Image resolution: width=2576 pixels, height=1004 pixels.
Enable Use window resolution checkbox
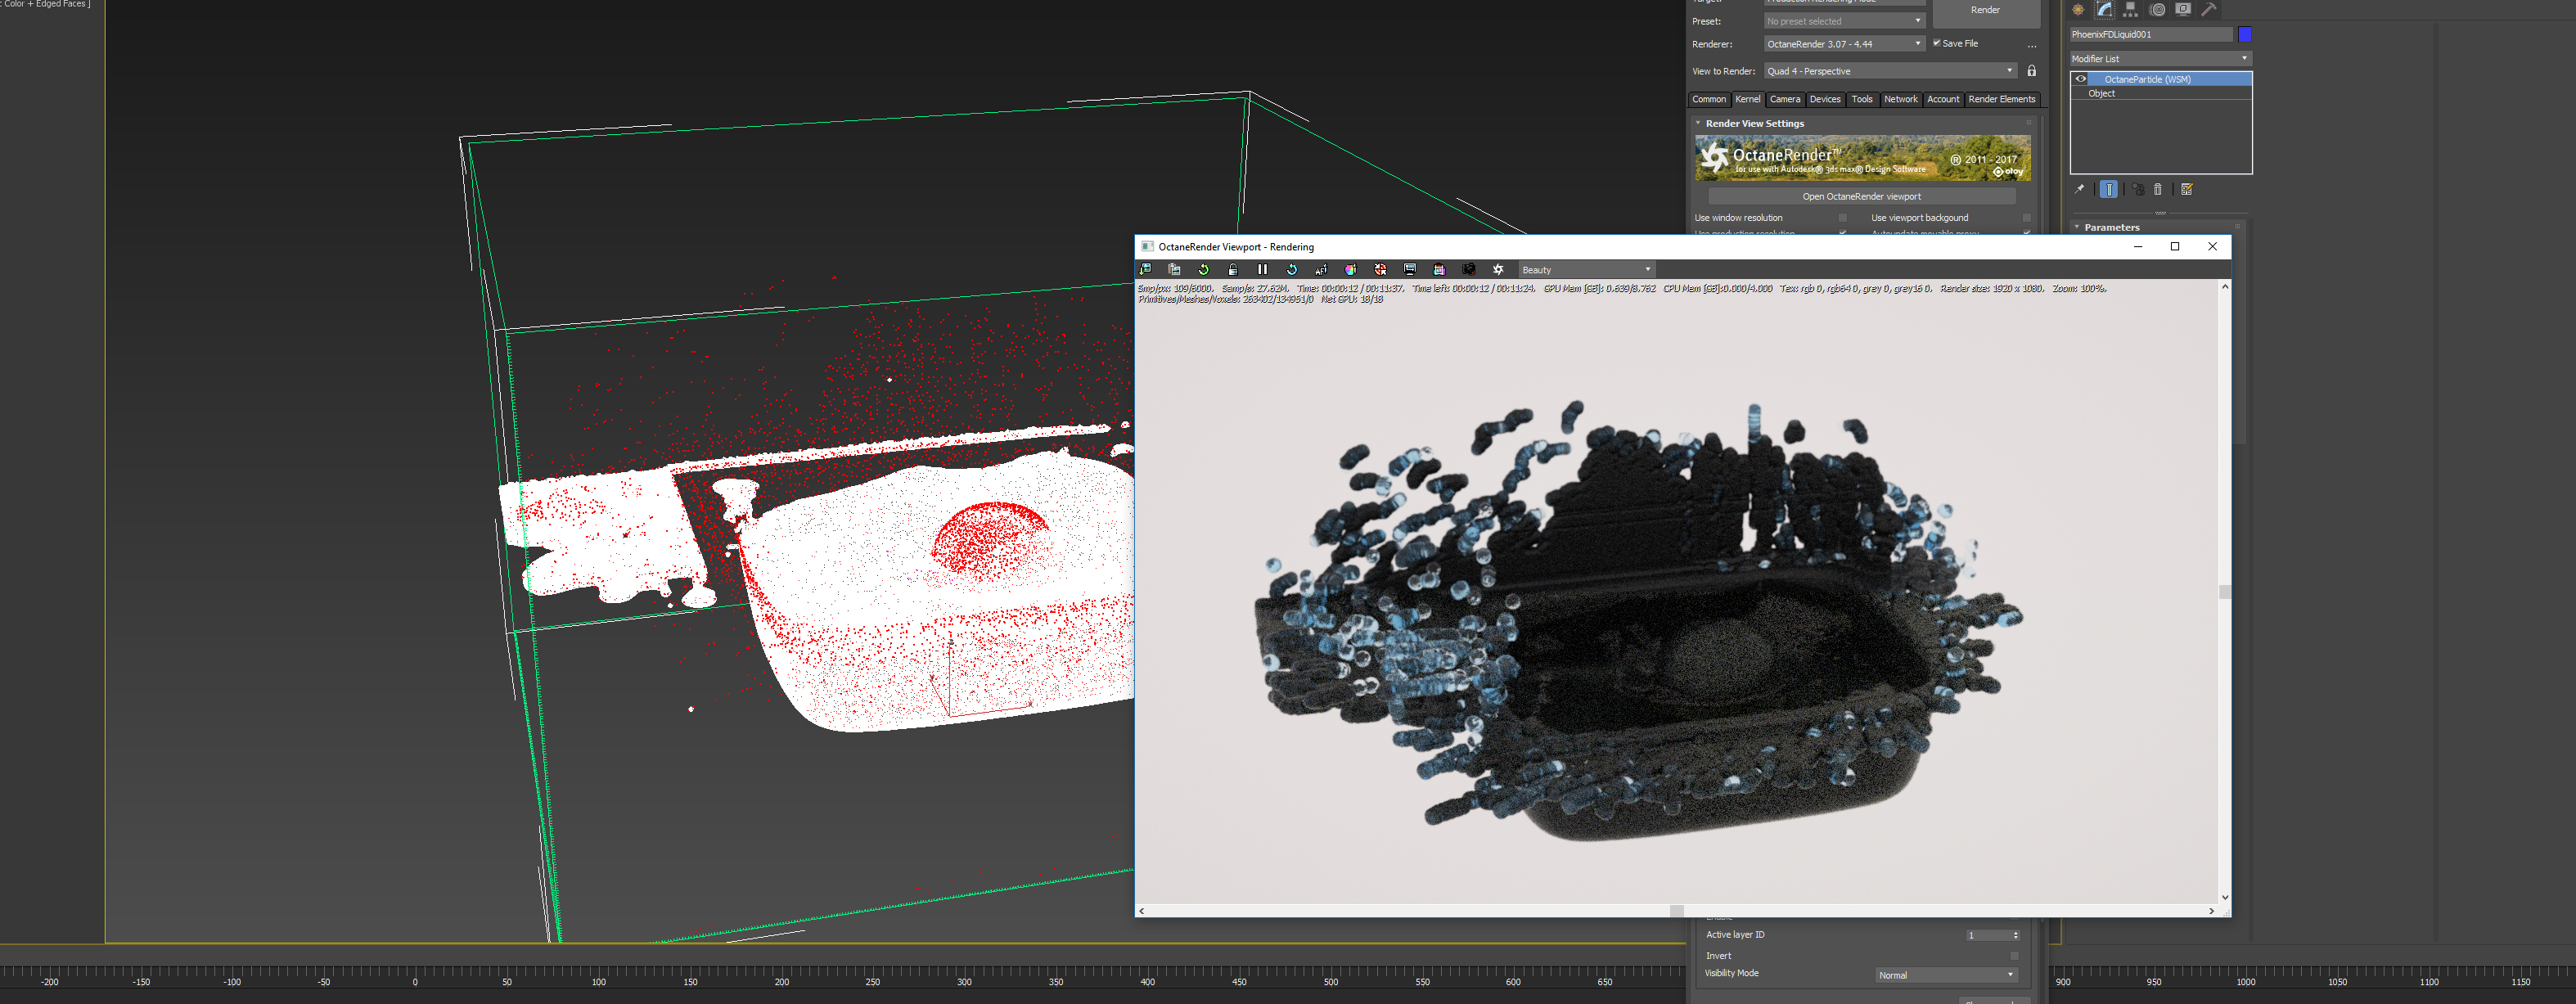tap(1842, 218)
